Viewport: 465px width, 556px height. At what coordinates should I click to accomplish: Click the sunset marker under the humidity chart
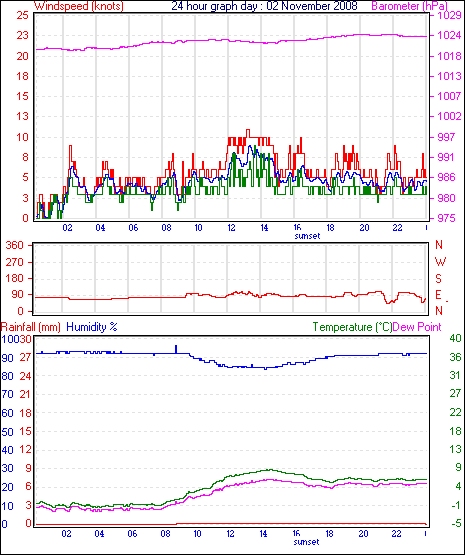pos(306,542)
